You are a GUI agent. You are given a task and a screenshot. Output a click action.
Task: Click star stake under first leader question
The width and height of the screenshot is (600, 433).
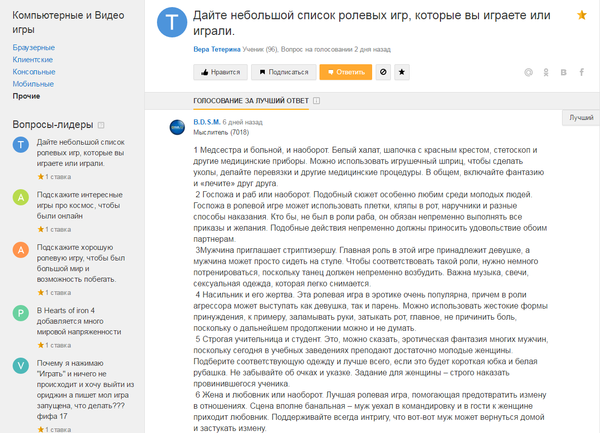click(54, 177)
